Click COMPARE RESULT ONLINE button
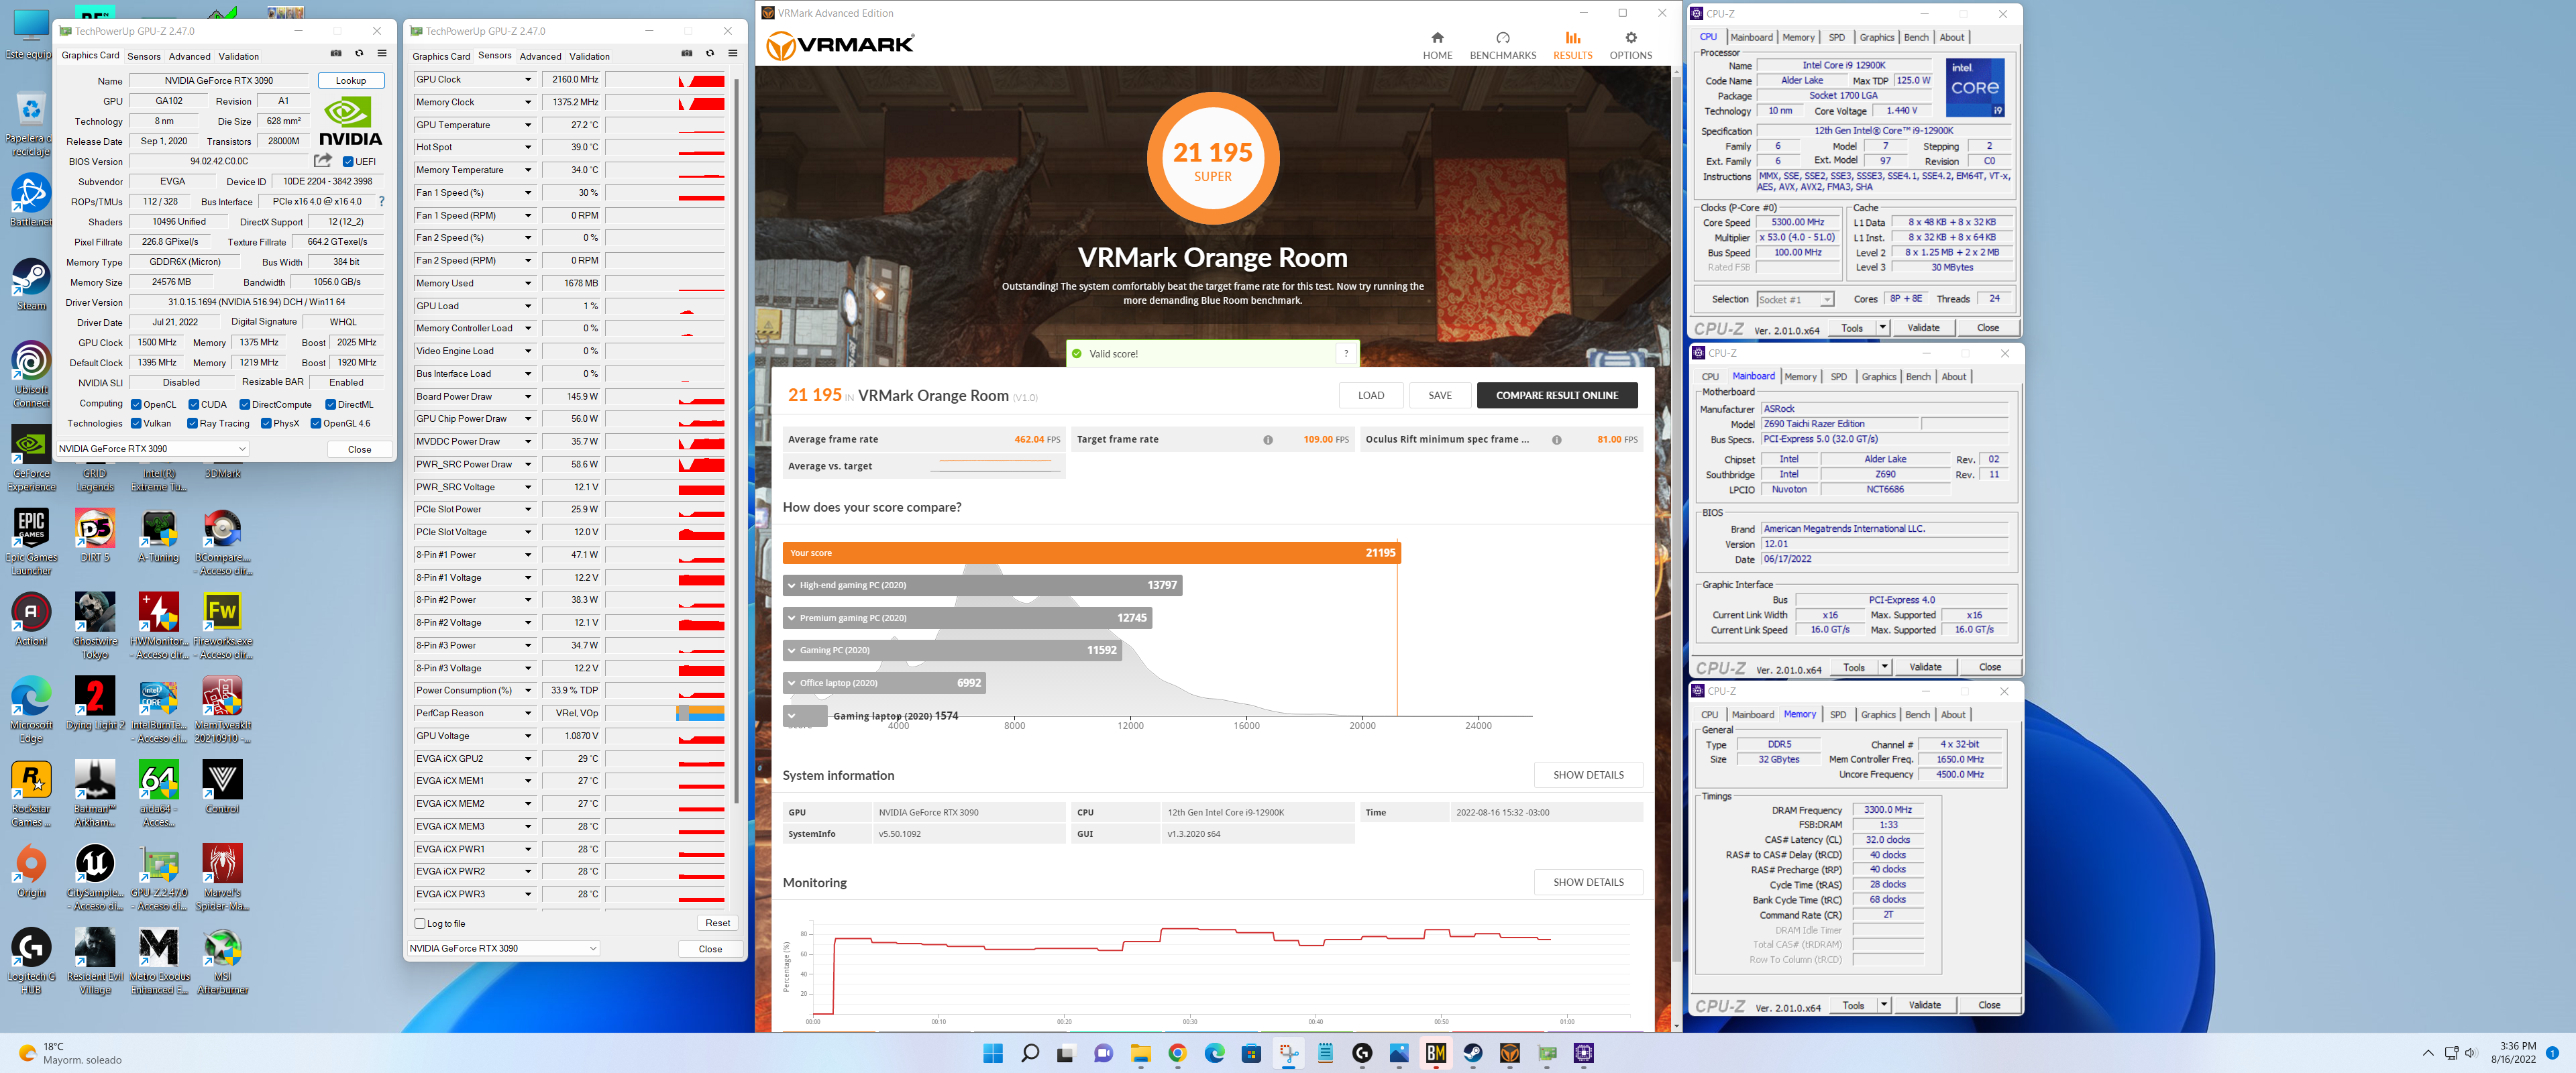This screenshot has width=2576, height=1073. point(1556,395)
